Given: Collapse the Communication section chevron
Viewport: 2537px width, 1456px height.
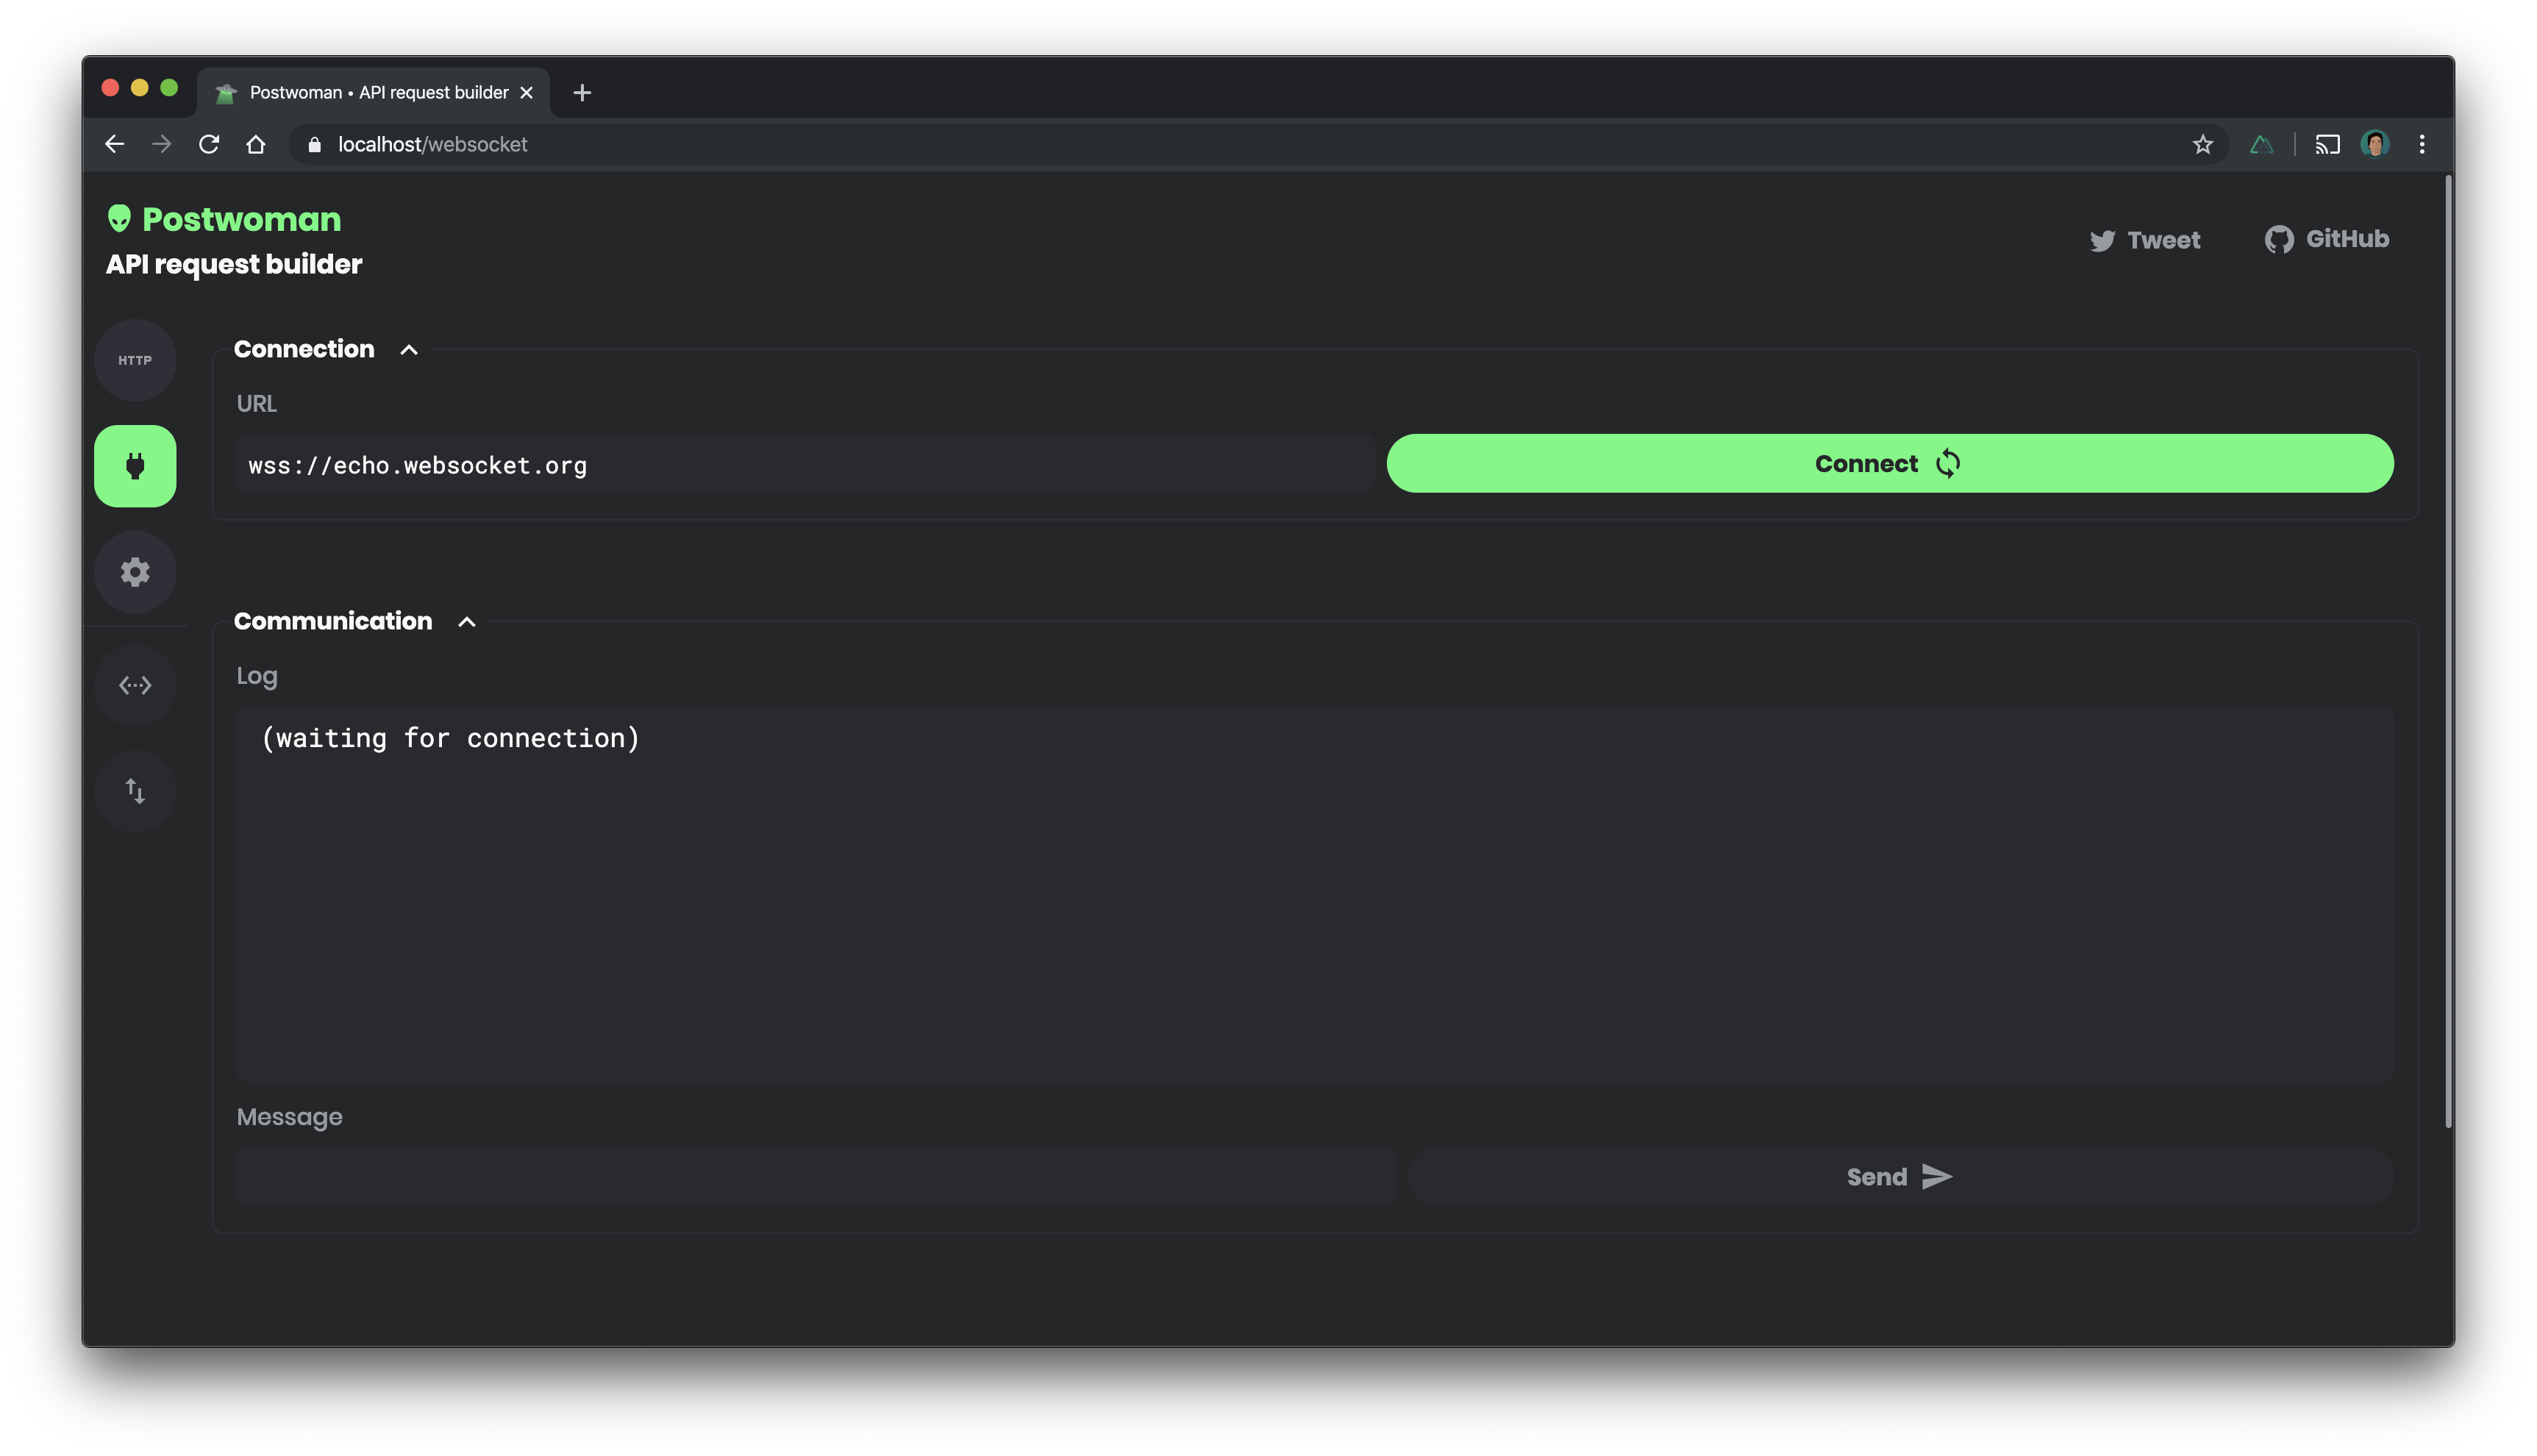Looking at the screenshot, I should 466,622.
